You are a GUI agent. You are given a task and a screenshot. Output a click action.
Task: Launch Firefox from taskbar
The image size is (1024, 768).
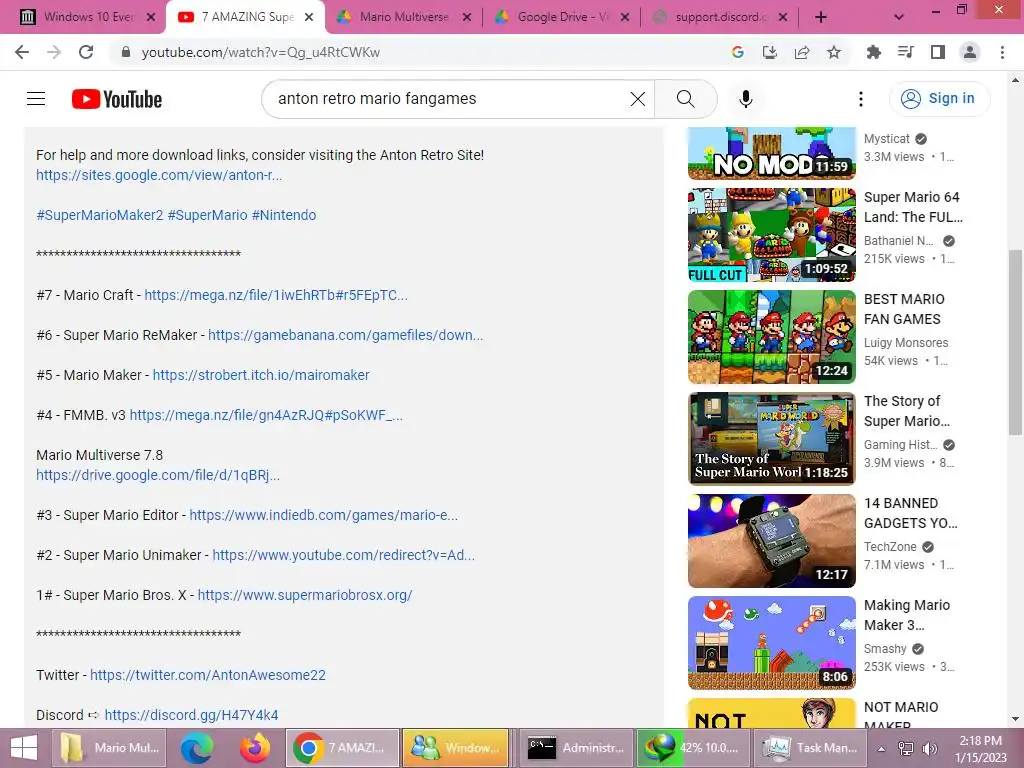click(255, 748)
